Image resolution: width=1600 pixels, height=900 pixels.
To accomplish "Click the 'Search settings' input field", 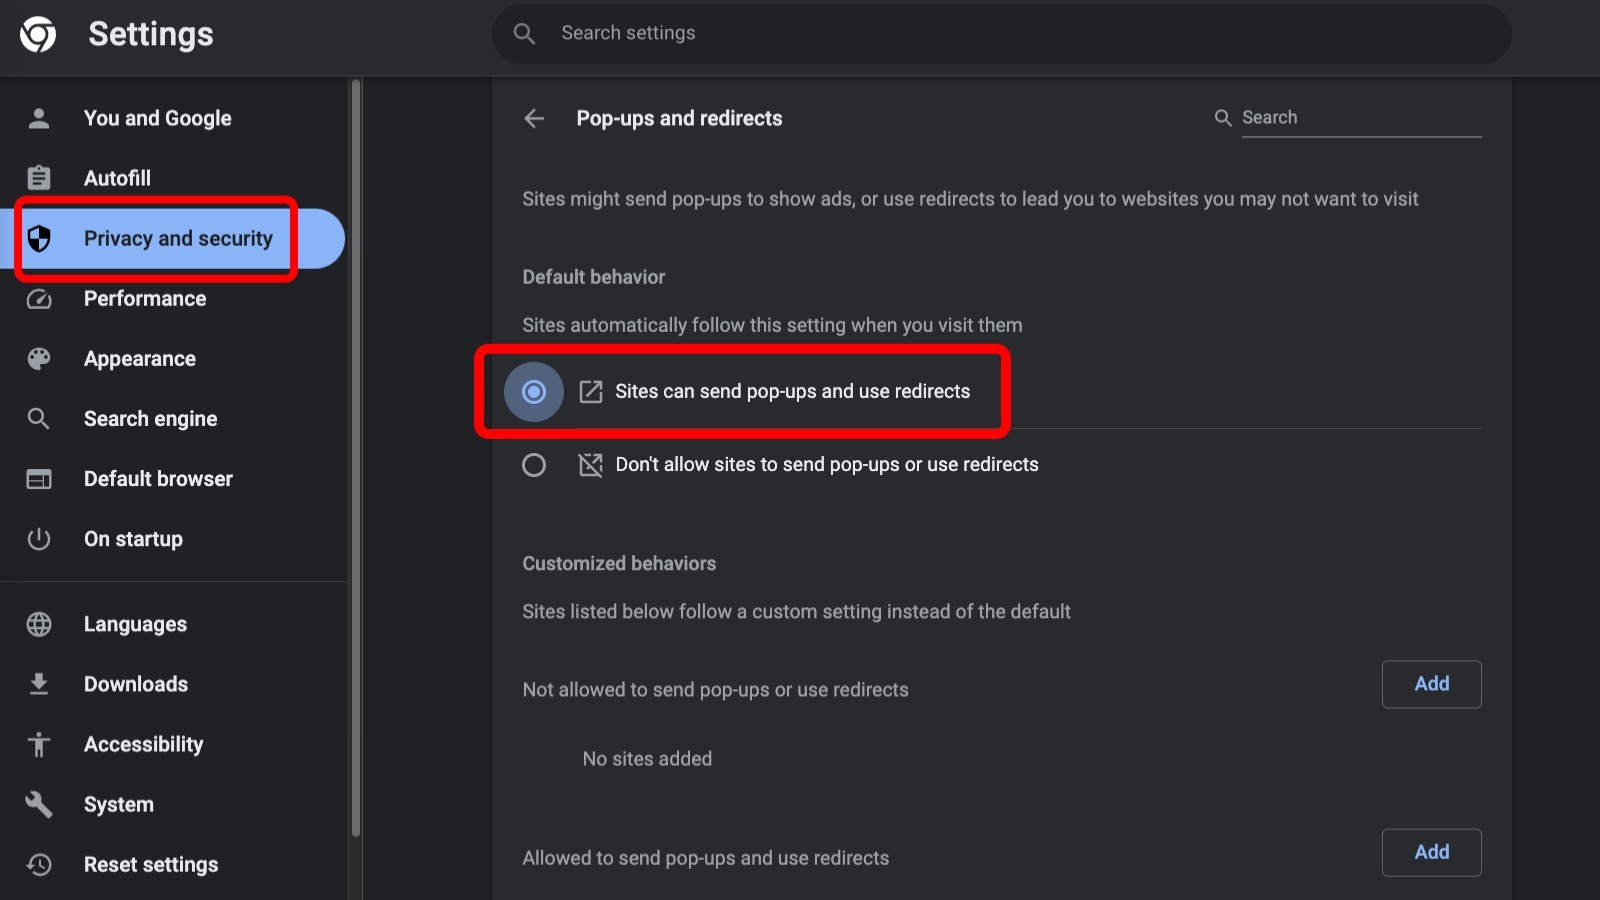I will coord(1000,33).
